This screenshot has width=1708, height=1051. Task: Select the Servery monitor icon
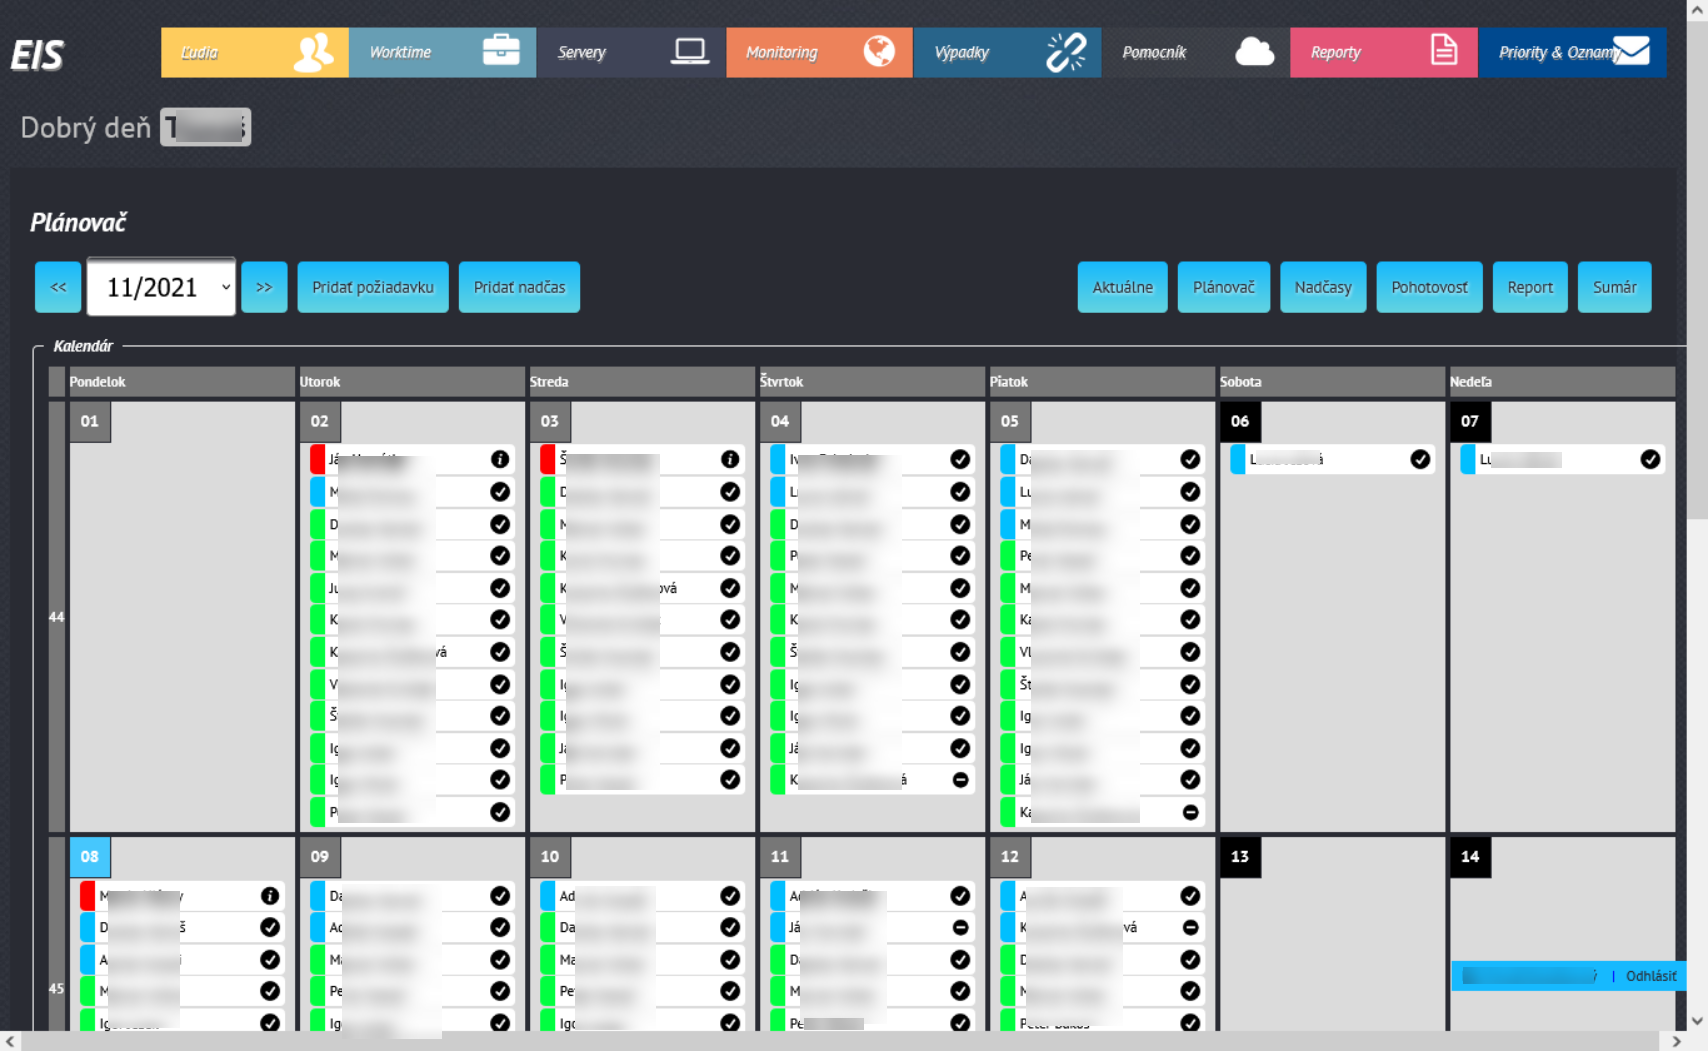(690, 50)
